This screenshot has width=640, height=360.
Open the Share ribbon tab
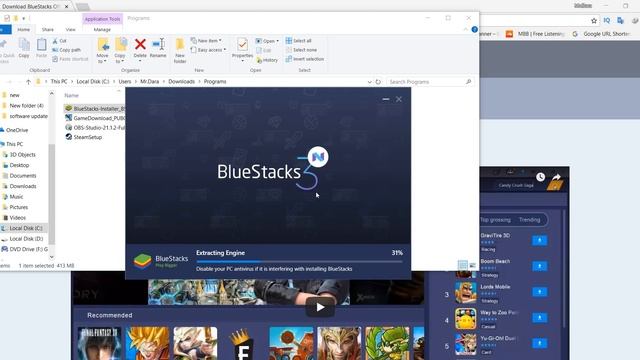pyautogui.click(x=47, y=29)
